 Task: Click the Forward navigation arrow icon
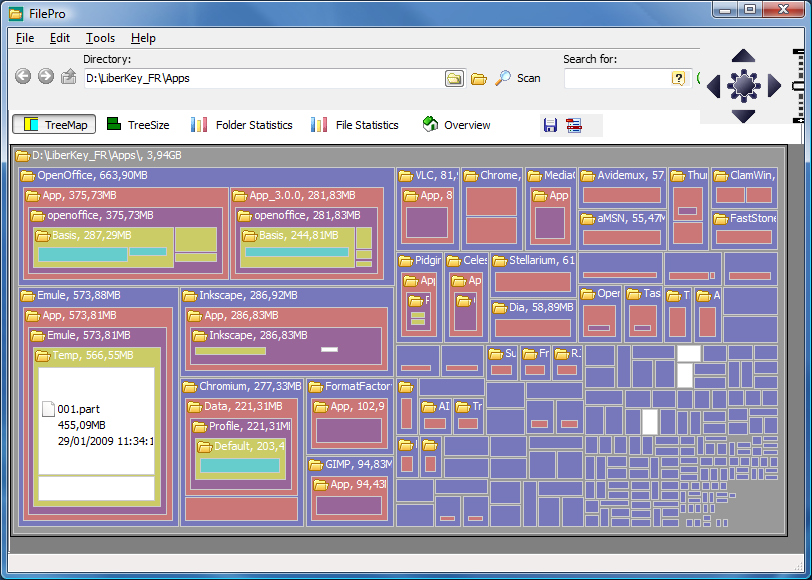[46, 76]
